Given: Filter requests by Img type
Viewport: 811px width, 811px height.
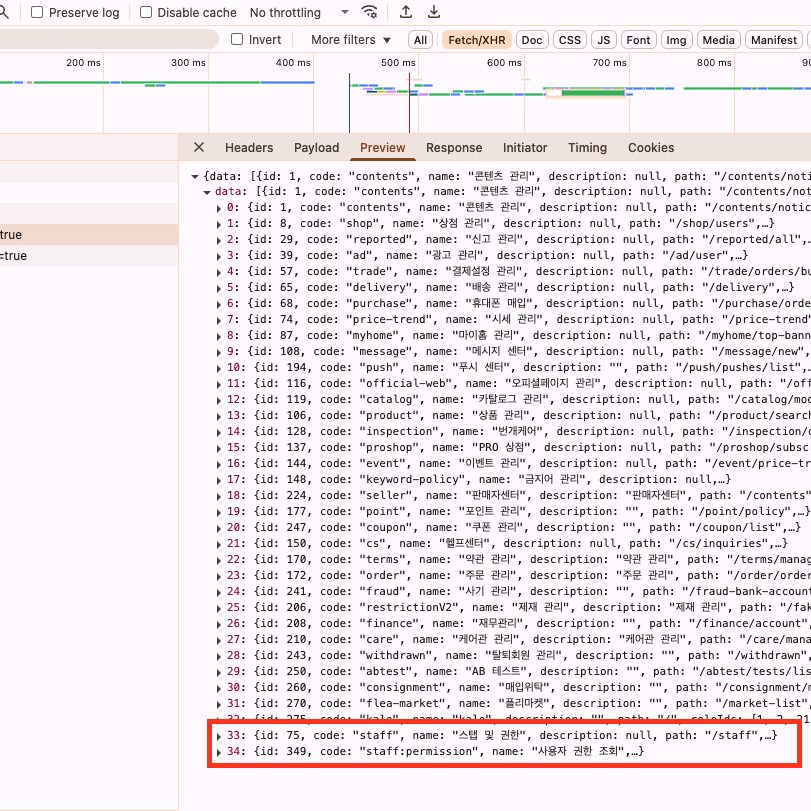Looking at the screenshot, I should click(676, 40).
